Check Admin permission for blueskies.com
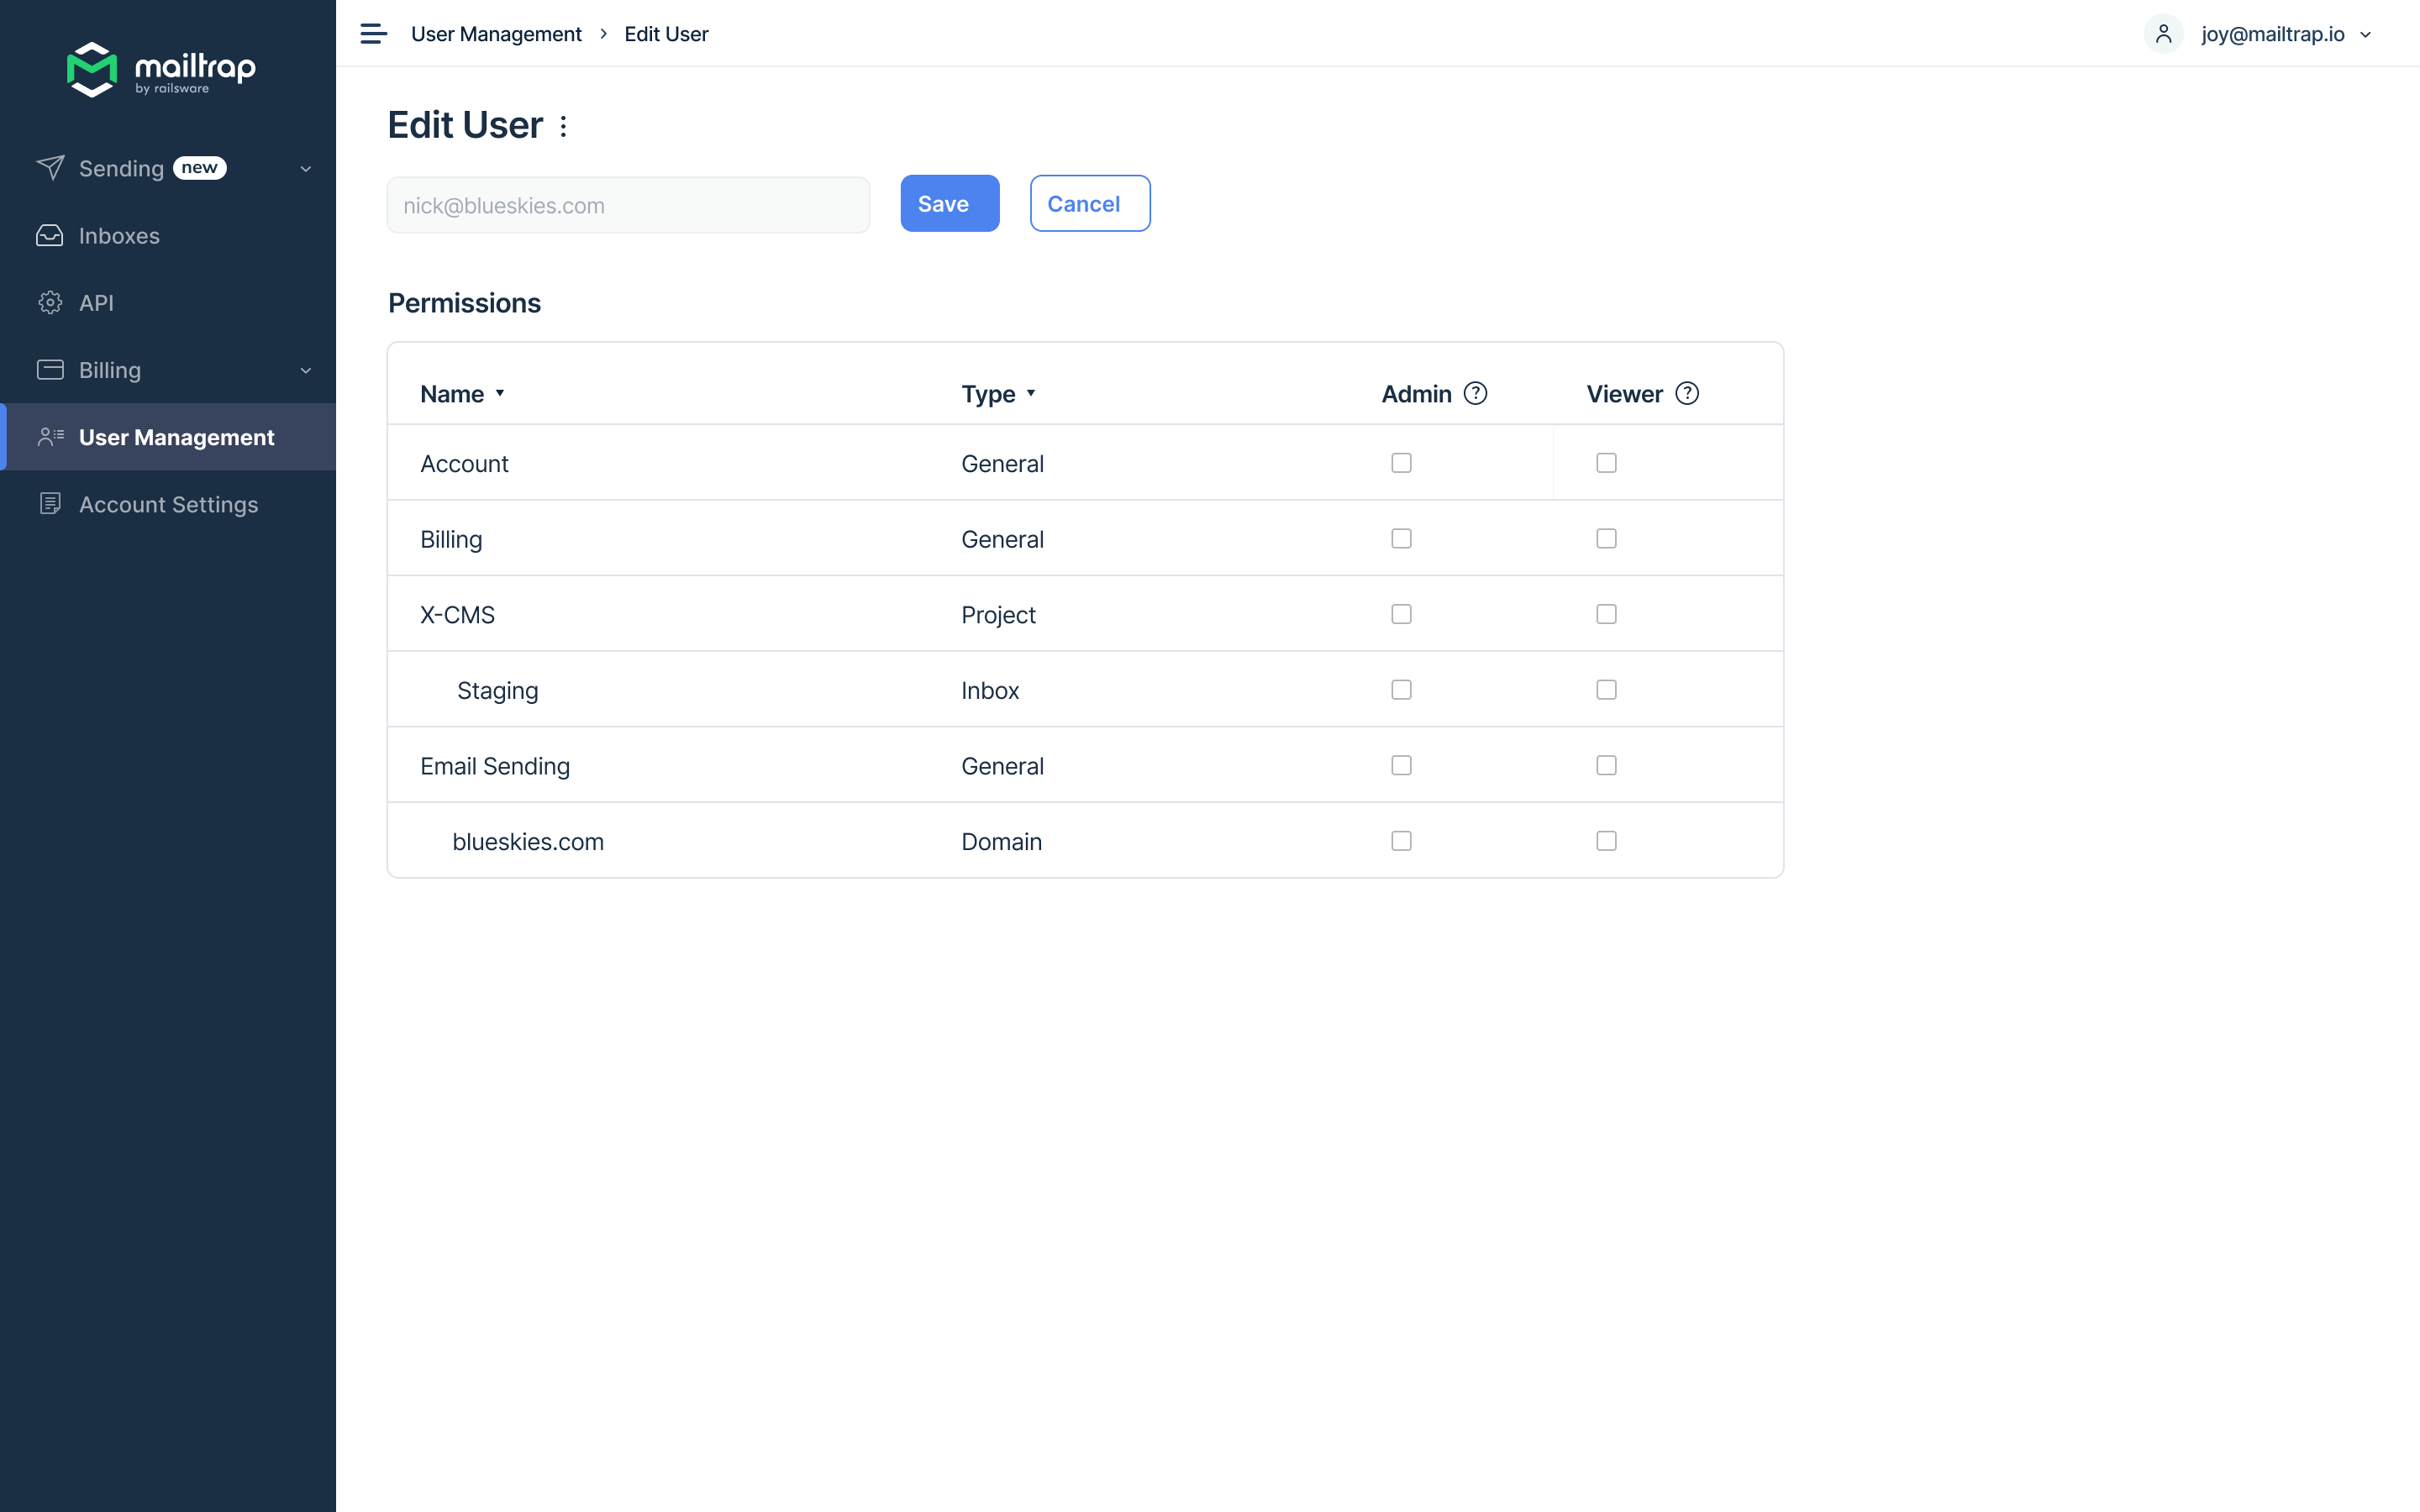Viewport: 2420px width, 1512px height. click(x=1401, y=841)
